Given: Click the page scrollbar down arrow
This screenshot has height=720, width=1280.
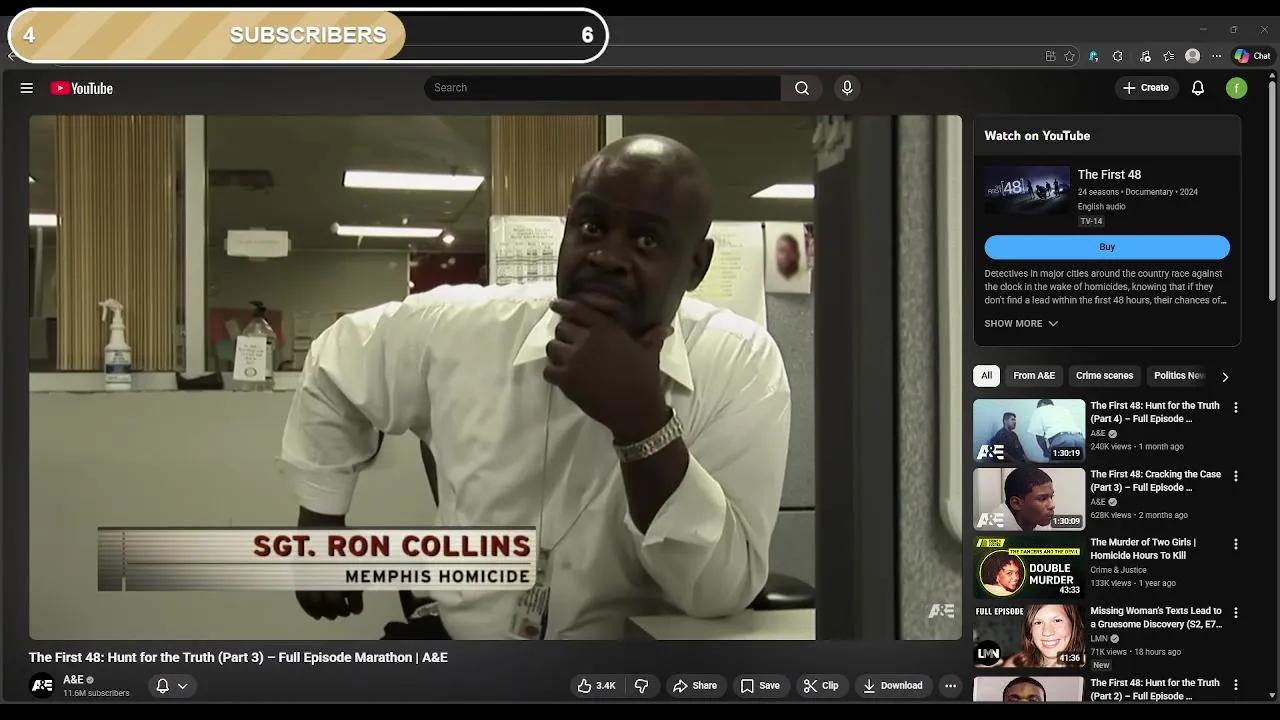Looking at the screenshot, I should click(1273, 695).
